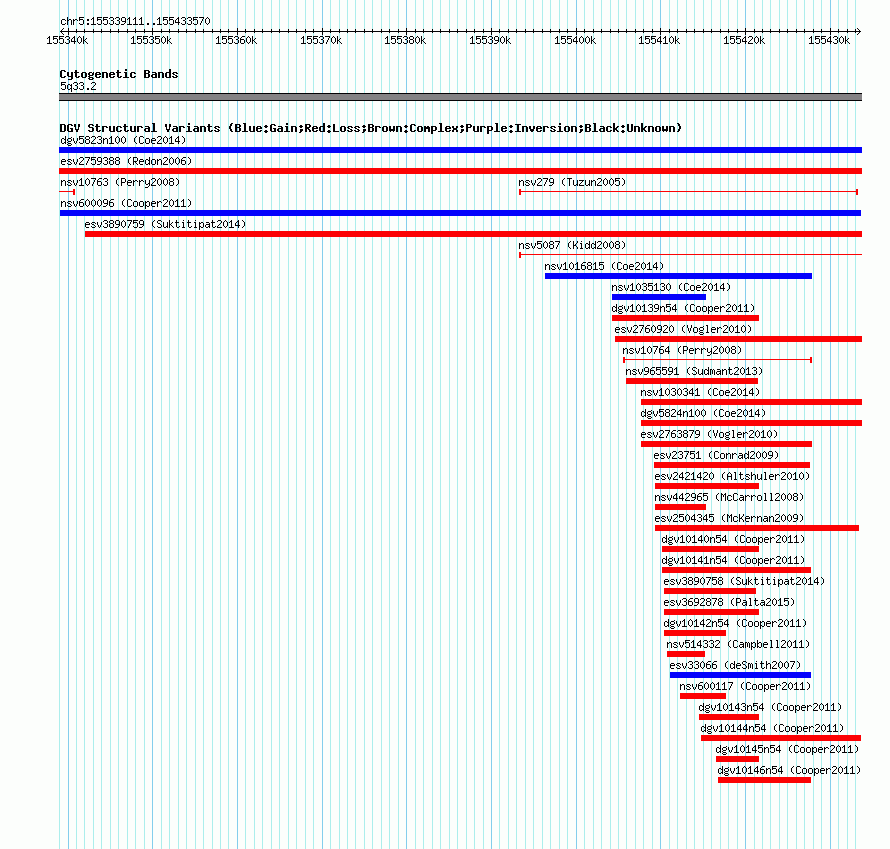890x849 pixels.
Task: Open nsv442965 (McCarroll2008) variant
Action: click(729, 497)
